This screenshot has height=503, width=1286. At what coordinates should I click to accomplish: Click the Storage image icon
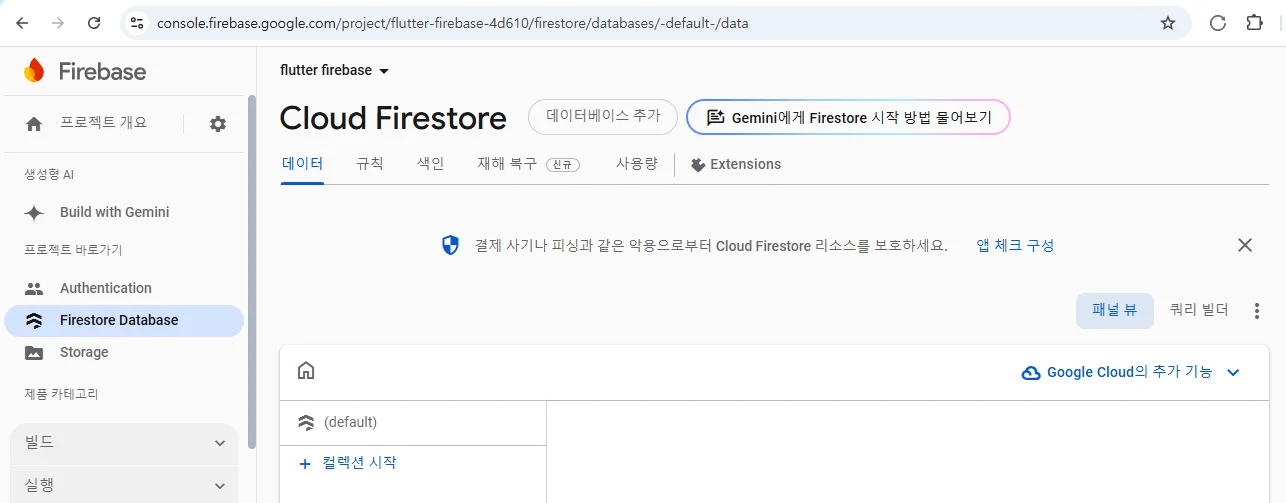pos(34,352)
